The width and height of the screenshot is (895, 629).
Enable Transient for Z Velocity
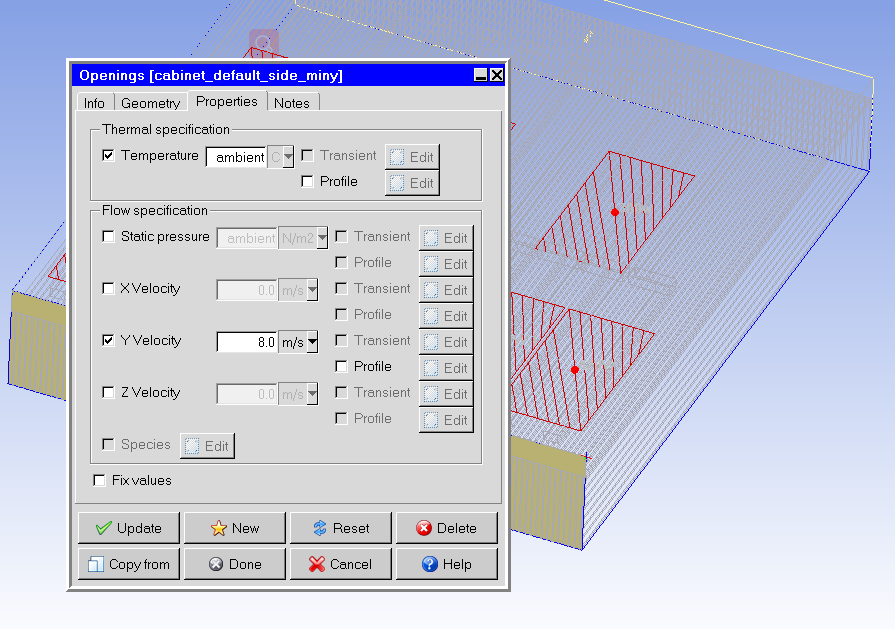coord(341,392)
